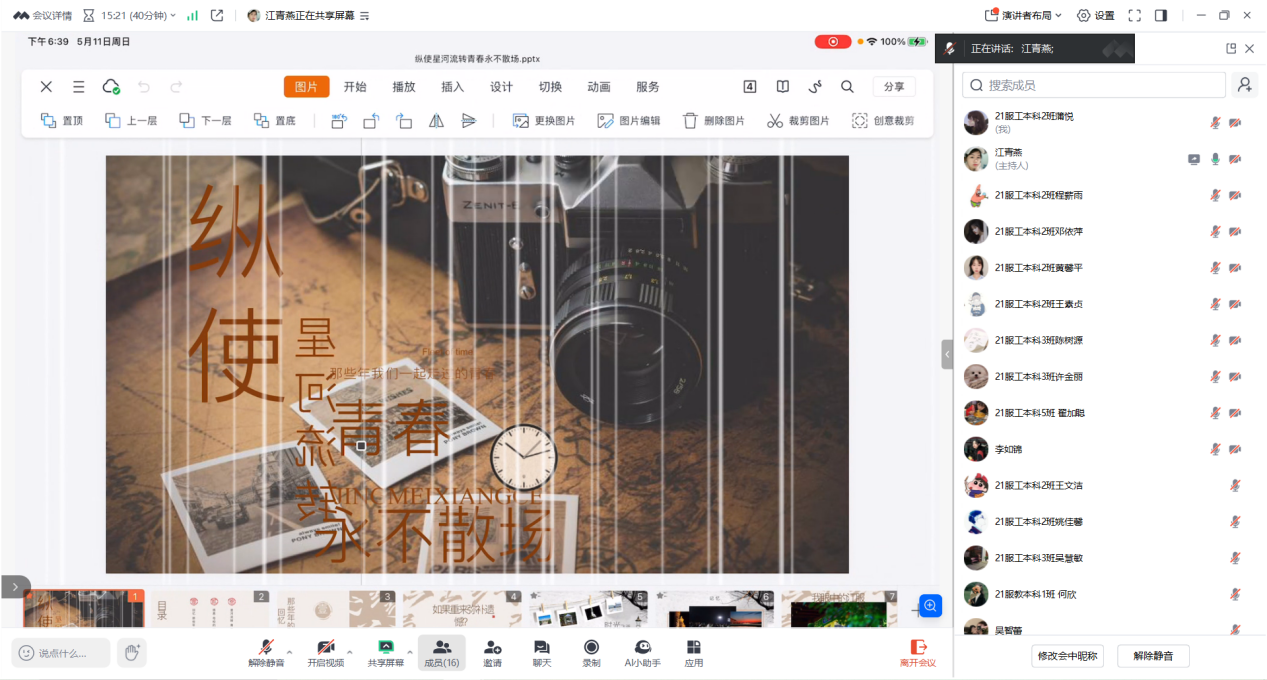Image resolution: width=1267 pixels, height=680 pixels.
Task: Click the 修改会中昵称 button
Action: coord(1069,656)
